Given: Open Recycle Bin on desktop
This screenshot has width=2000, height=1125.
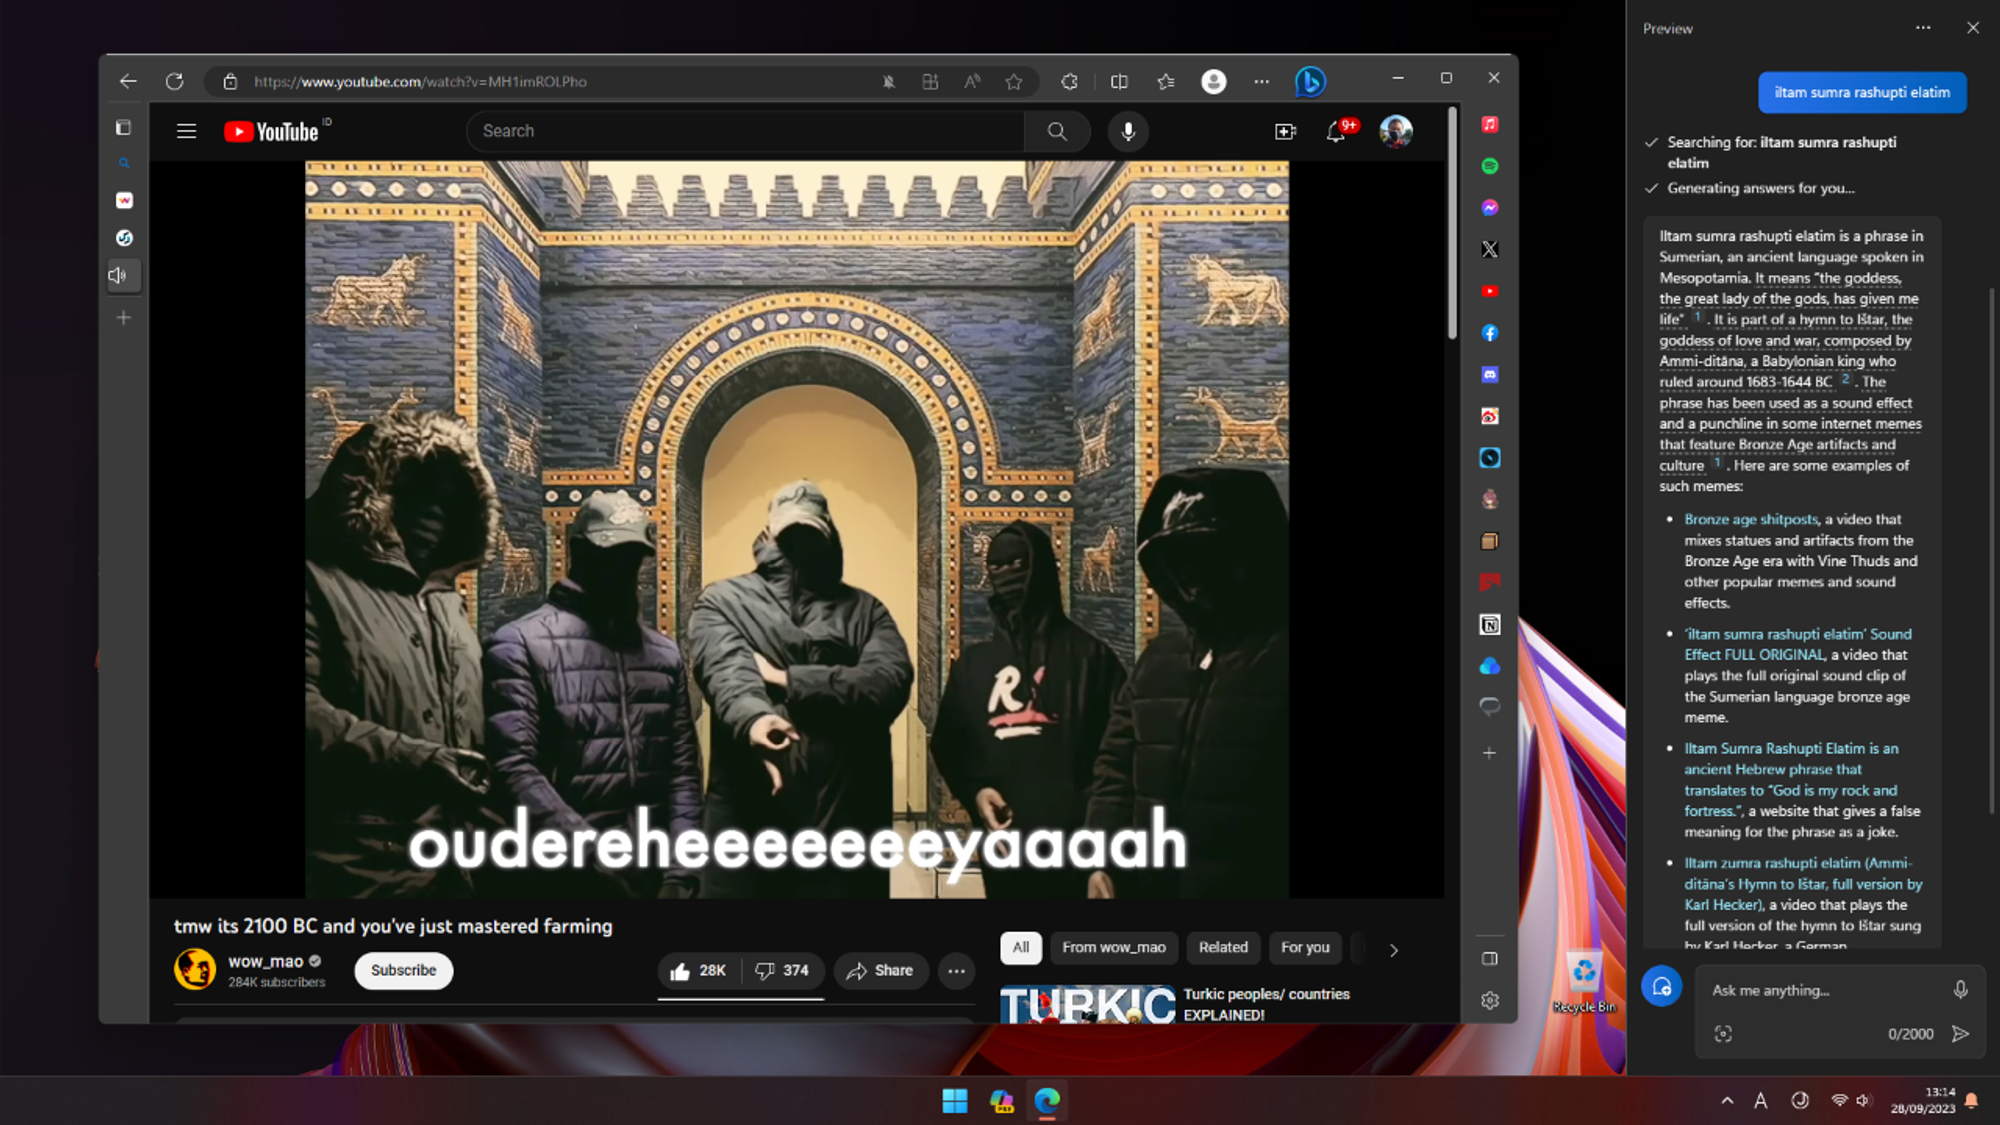Looking at the screenshot, I should 1584,983.
